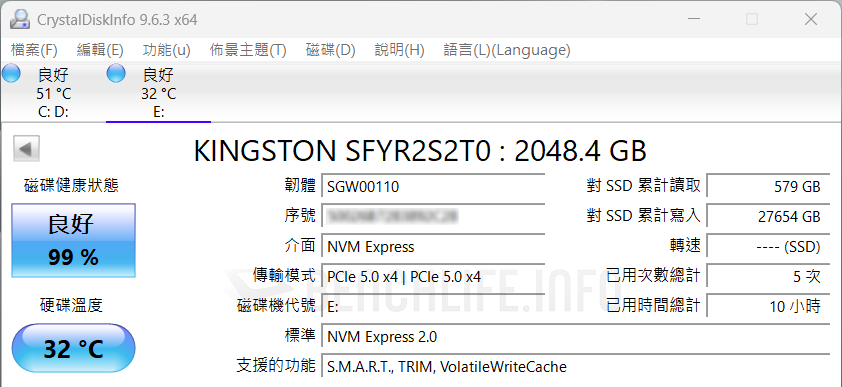This screenshot has height=387, width=842.
Task: Click the 32 °C temperature button
Action: point(74,348)
